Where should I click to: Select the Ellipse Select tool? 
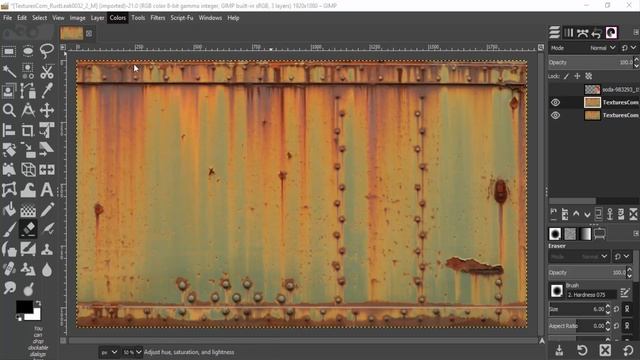(x=28, y=51)
